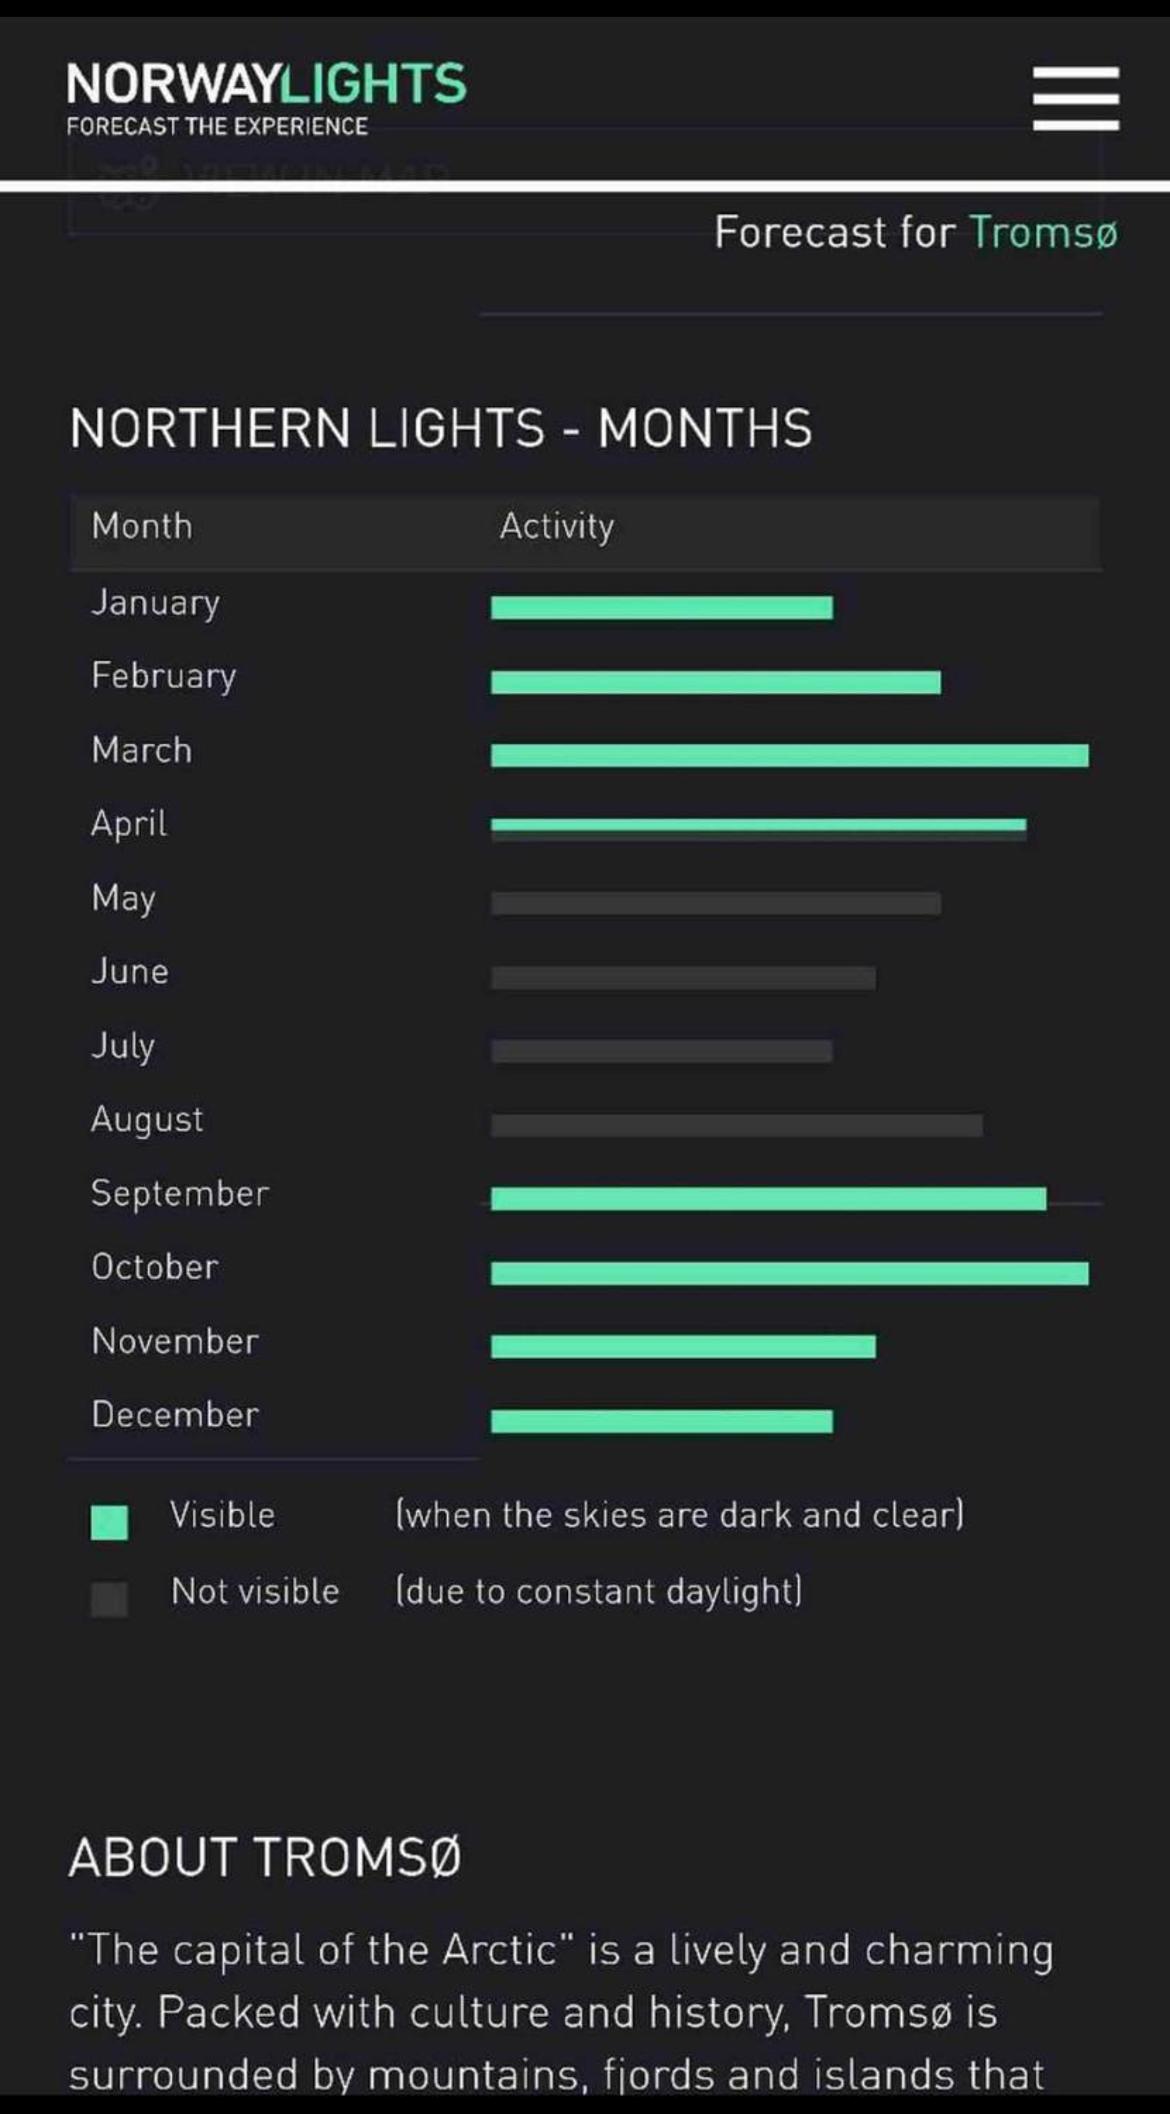Click the gray Not visible legend swatch

(x=109, y=1598)
